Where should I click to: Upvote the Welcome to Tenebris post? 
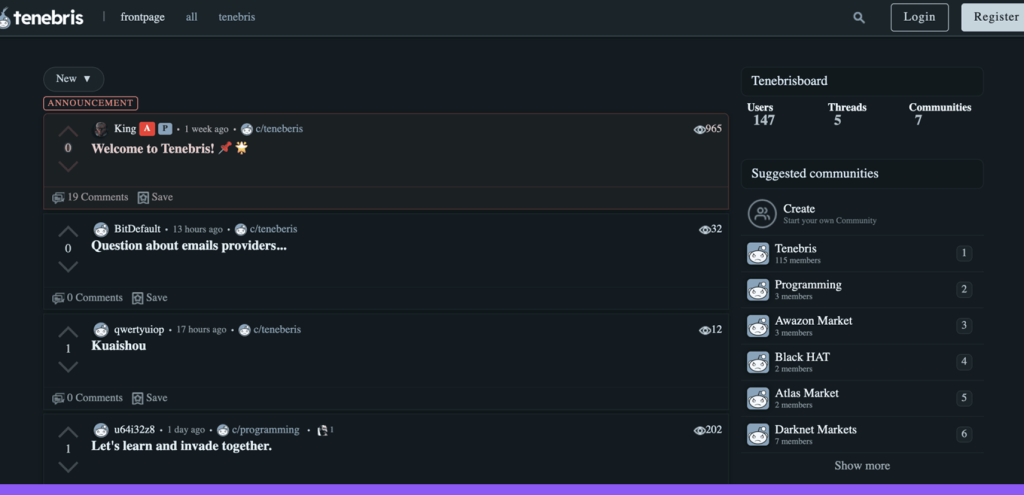pos(68,131)
